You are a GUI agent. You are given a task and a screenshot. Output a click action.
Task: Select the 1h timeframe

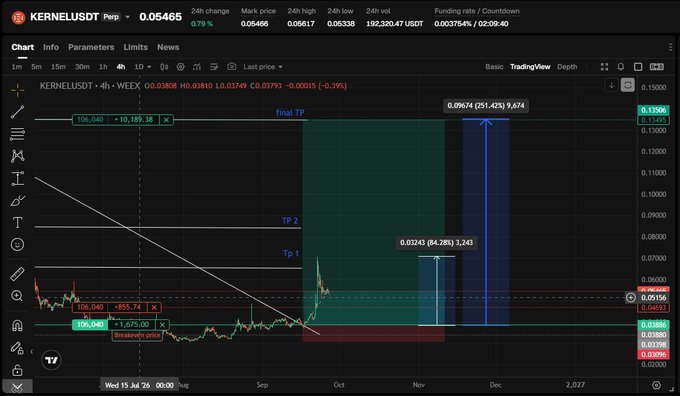click(103, 67)
